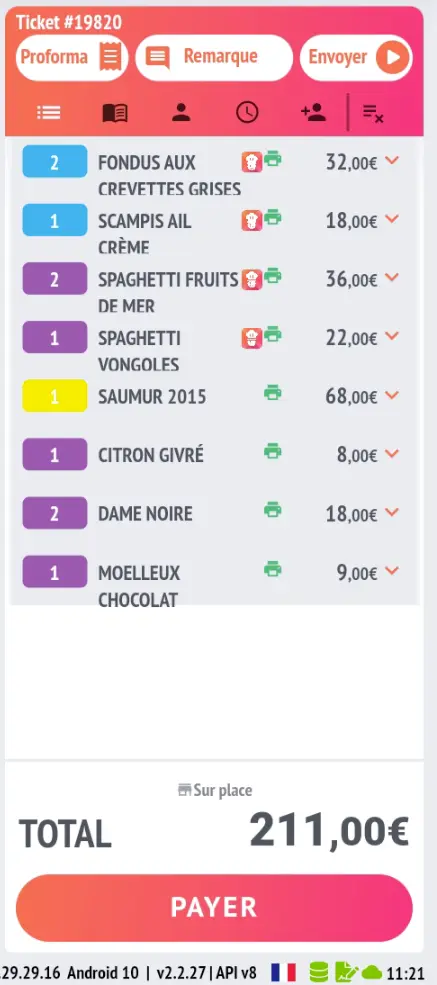437x985 pixels.
Task: Open the menu book icon
Action: (x=115, y=113)
